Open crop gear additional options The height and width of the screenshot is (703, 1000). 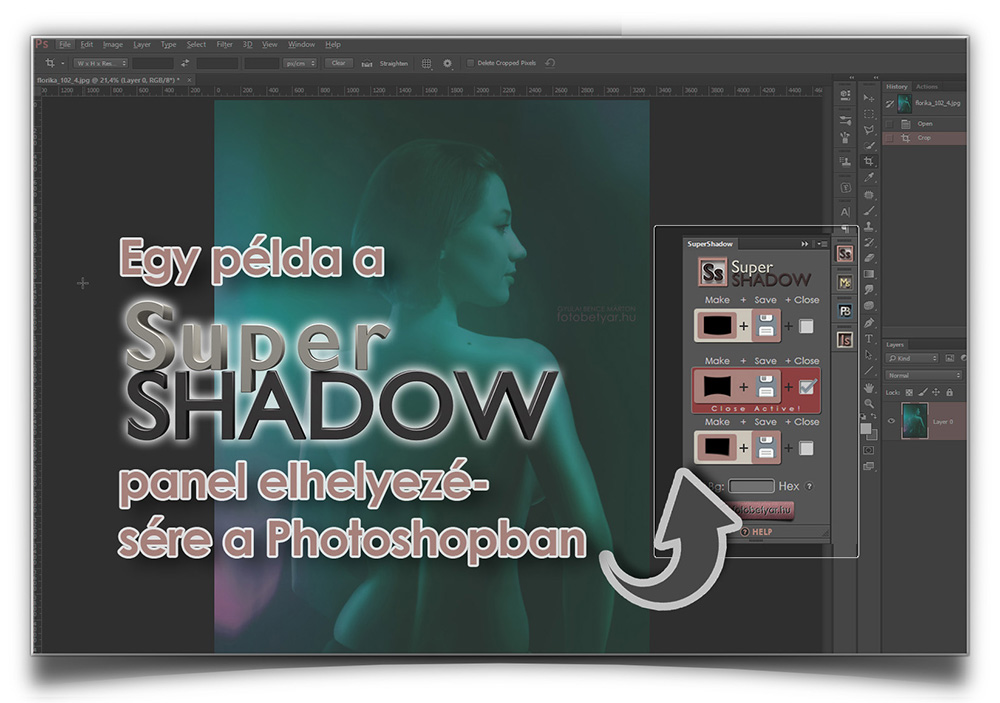[447, 63]
